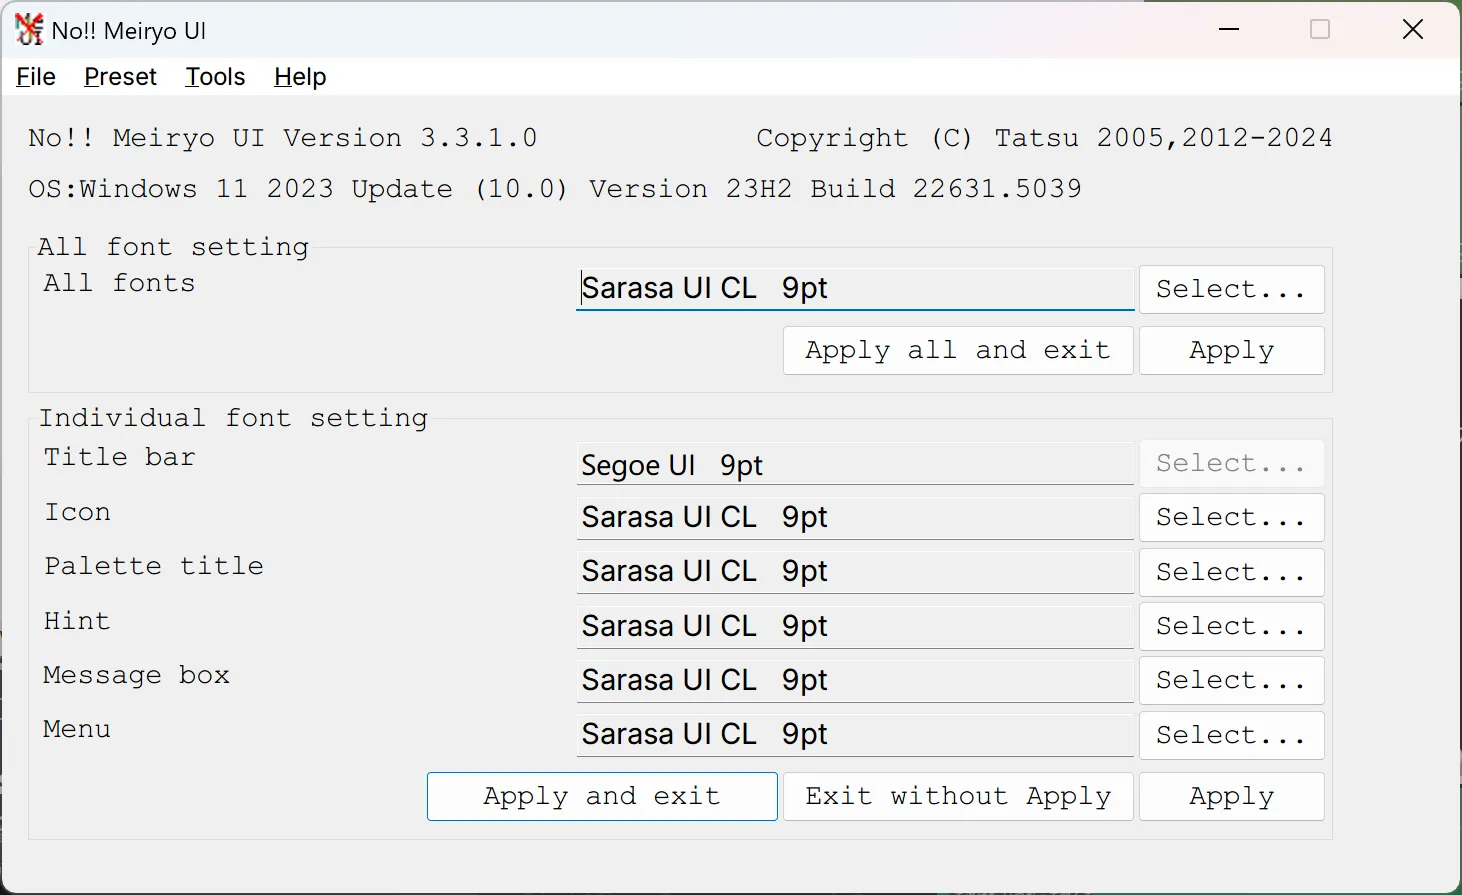Click Exit without Apply button
The height and width of the screenshot is (895, 1462).
click(957, 797)
